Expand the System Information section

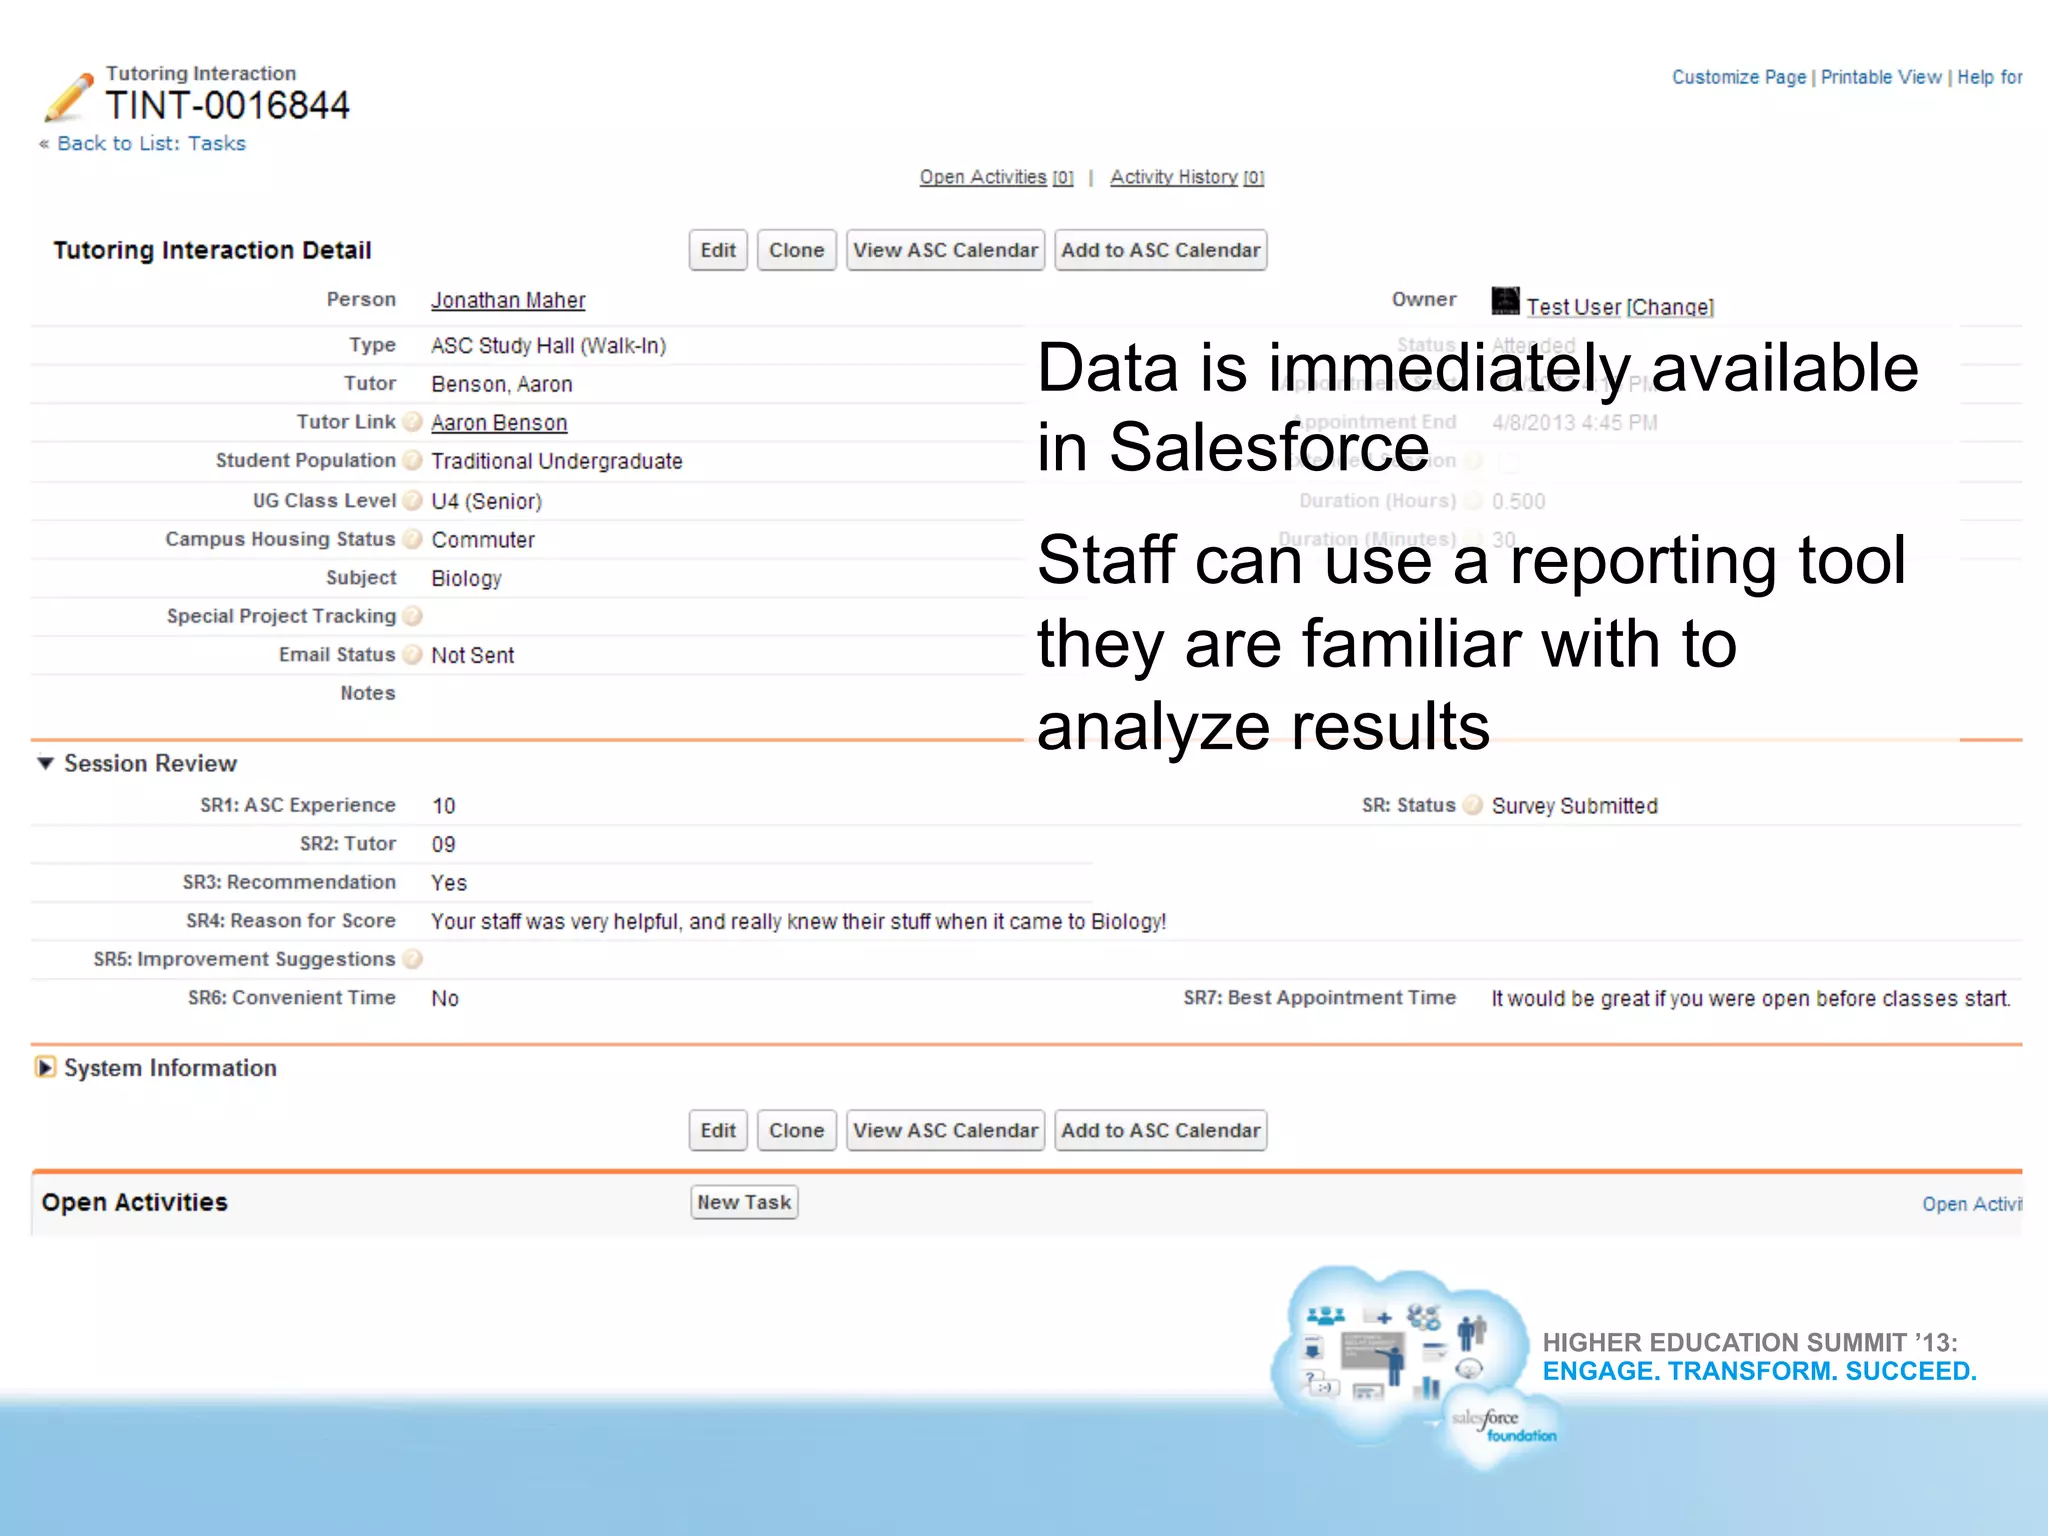tap(45, 1067)
